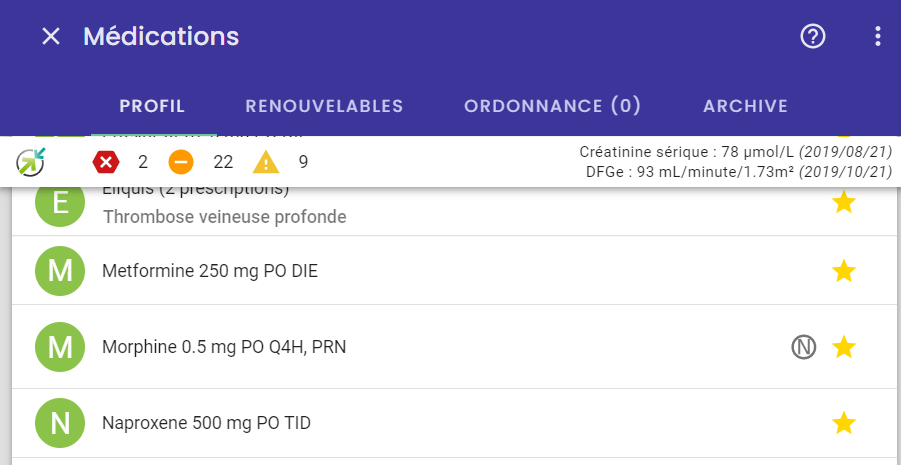Toggle favorite star for Metformine
This screenshot has width=901, height=465.
click(x=844, y=271)
